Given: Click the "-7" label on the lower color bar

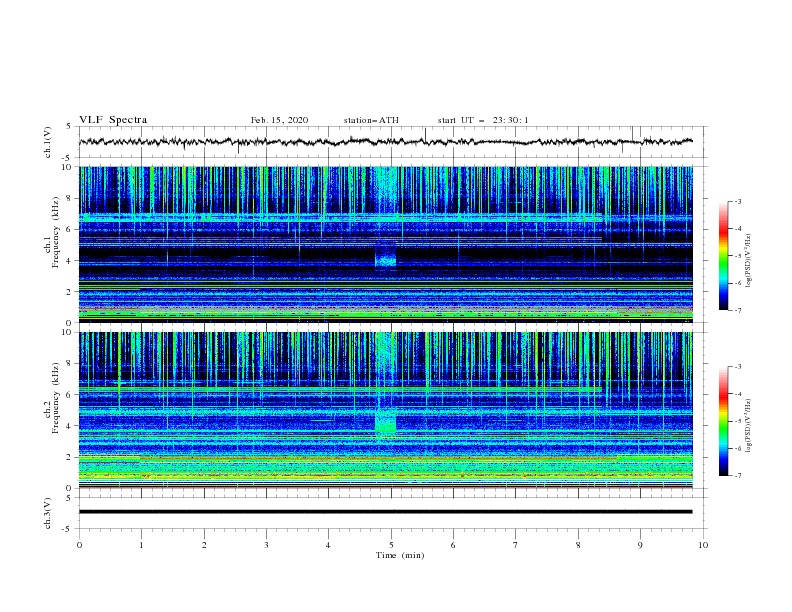Looking at the screenshot, I should (x=738, y=475).
